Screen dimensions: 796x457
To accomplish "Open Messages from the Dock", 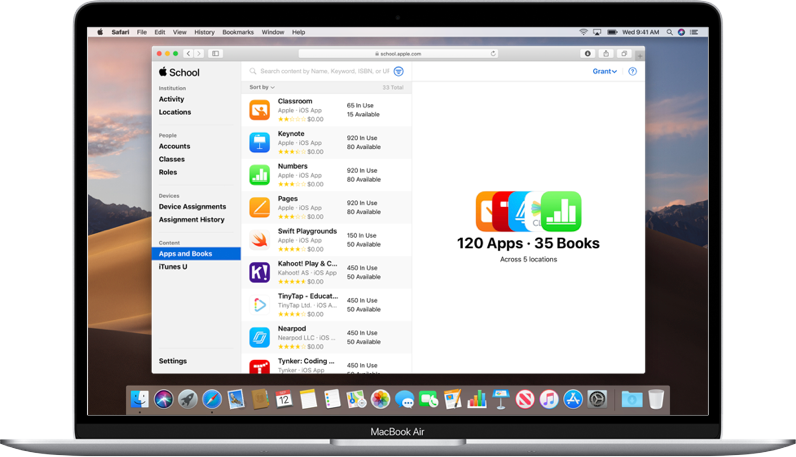I will tap(405, 400).
